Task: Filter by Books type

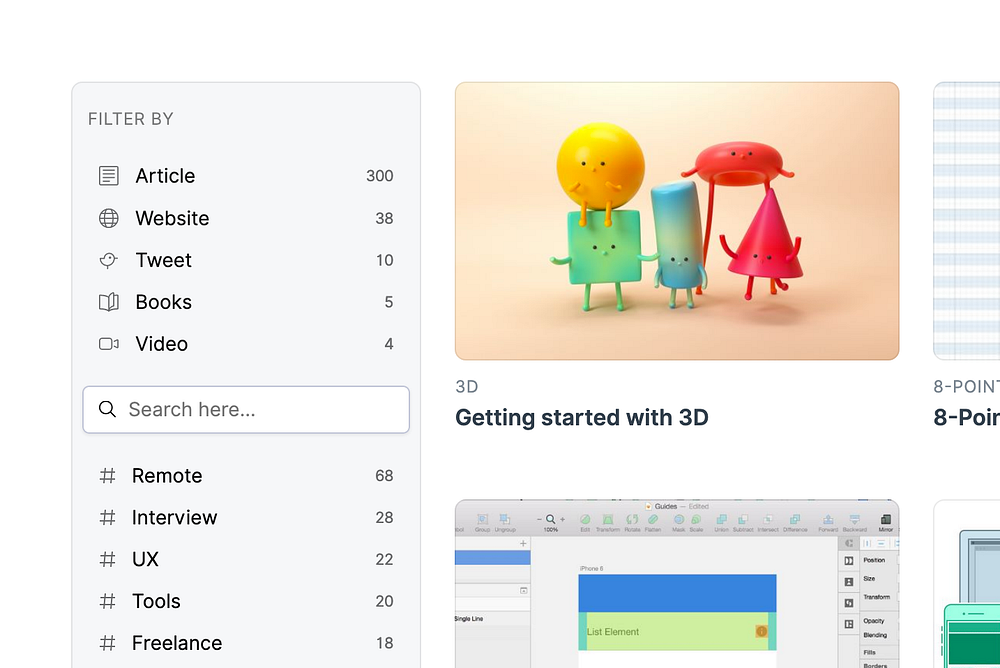Action: pyautogui.click(x=246, y=302)
